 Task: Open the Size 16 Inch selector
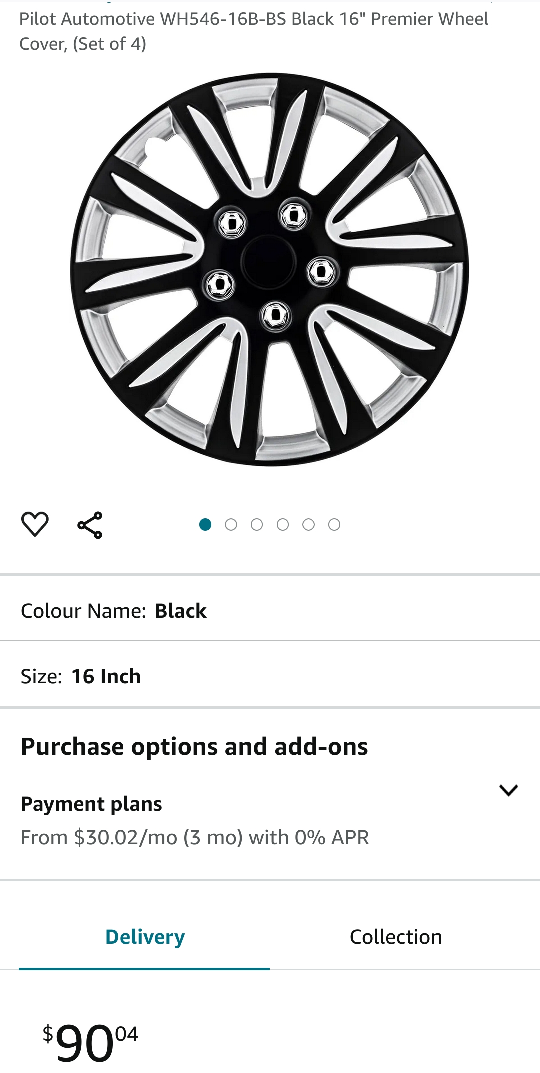[x=270, y=675]
